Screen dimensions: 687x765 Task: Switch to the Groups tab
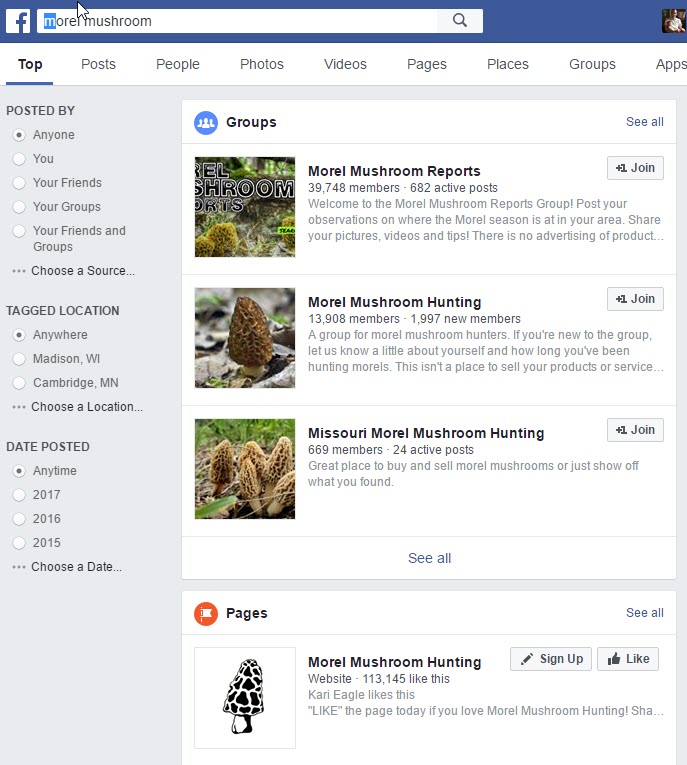click(592, 64)
